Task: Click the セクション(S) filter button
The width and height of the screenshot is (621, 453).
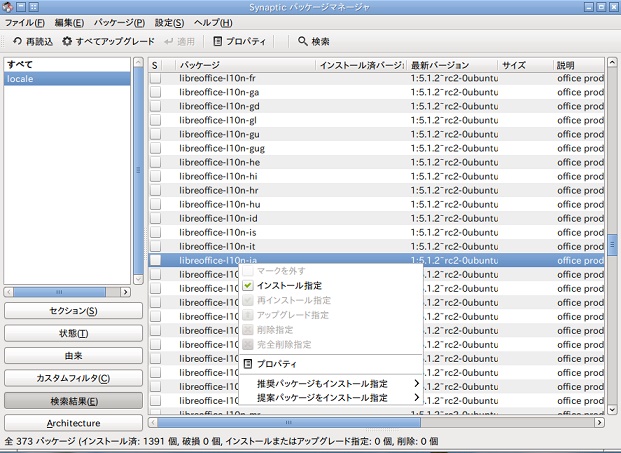Action: [x=73, y=311]
